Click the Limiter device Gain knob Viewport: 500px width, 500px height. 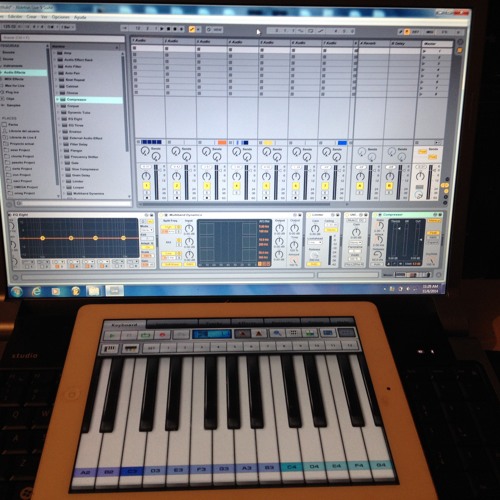coord(315,229)
